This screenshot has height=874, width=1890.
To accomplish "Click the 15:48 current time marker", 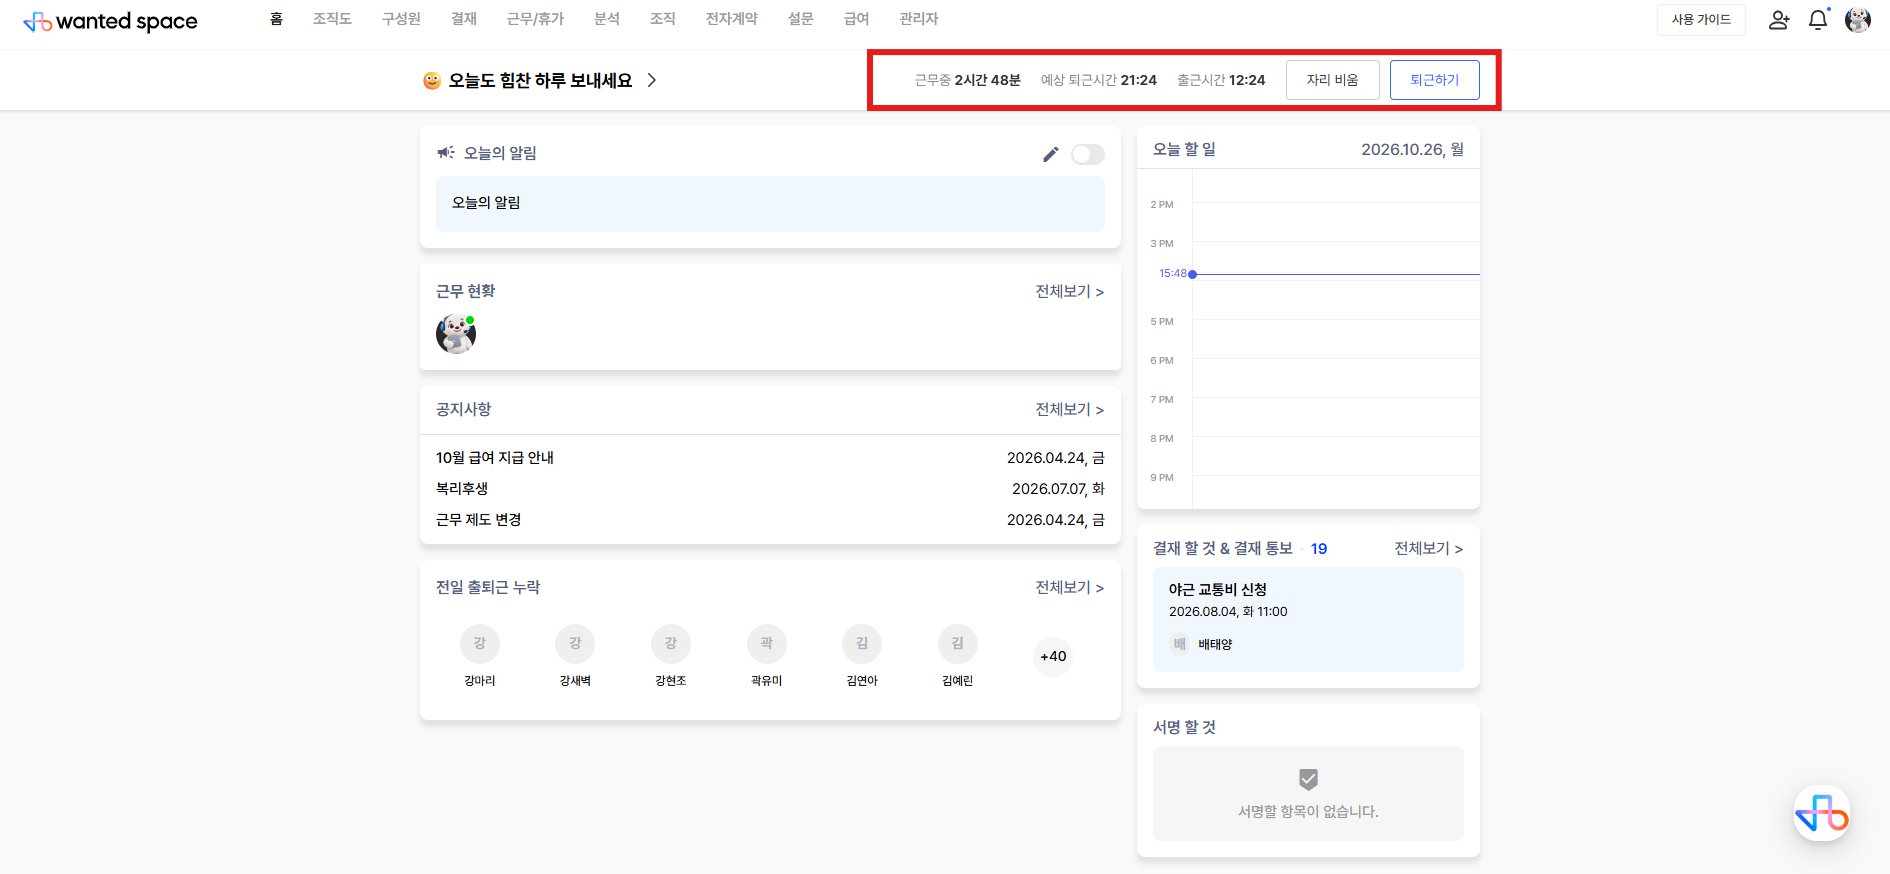I will coord(1192,274).
